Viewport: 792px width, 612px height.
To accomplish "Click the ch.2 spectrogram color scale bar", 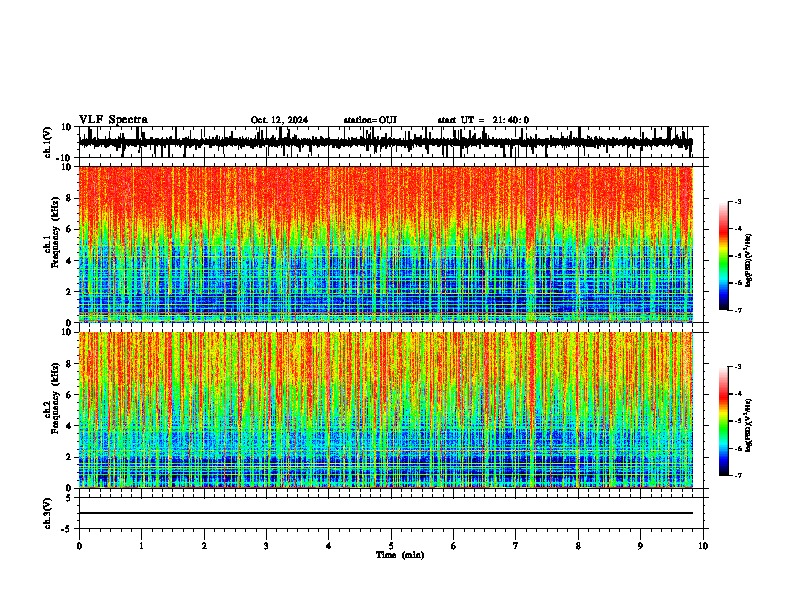I will [723, 421].
